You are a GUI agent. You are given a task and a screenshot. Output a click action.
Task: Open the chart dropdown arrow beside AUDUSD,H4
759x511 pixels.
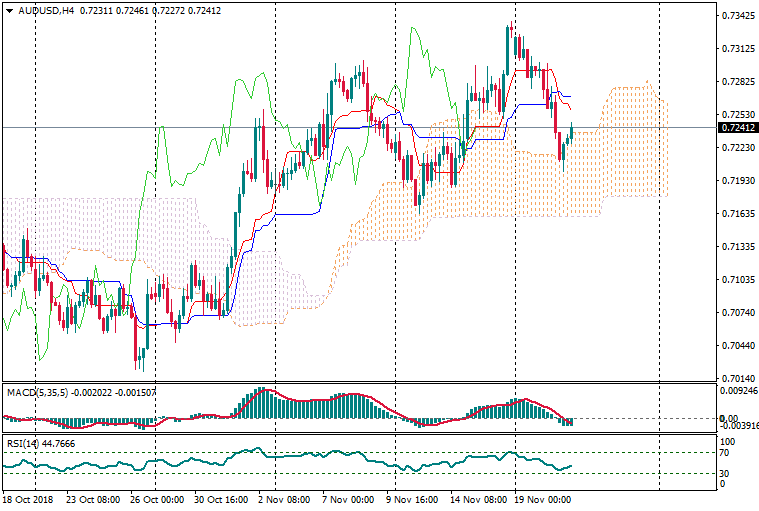tap(10, 11)
